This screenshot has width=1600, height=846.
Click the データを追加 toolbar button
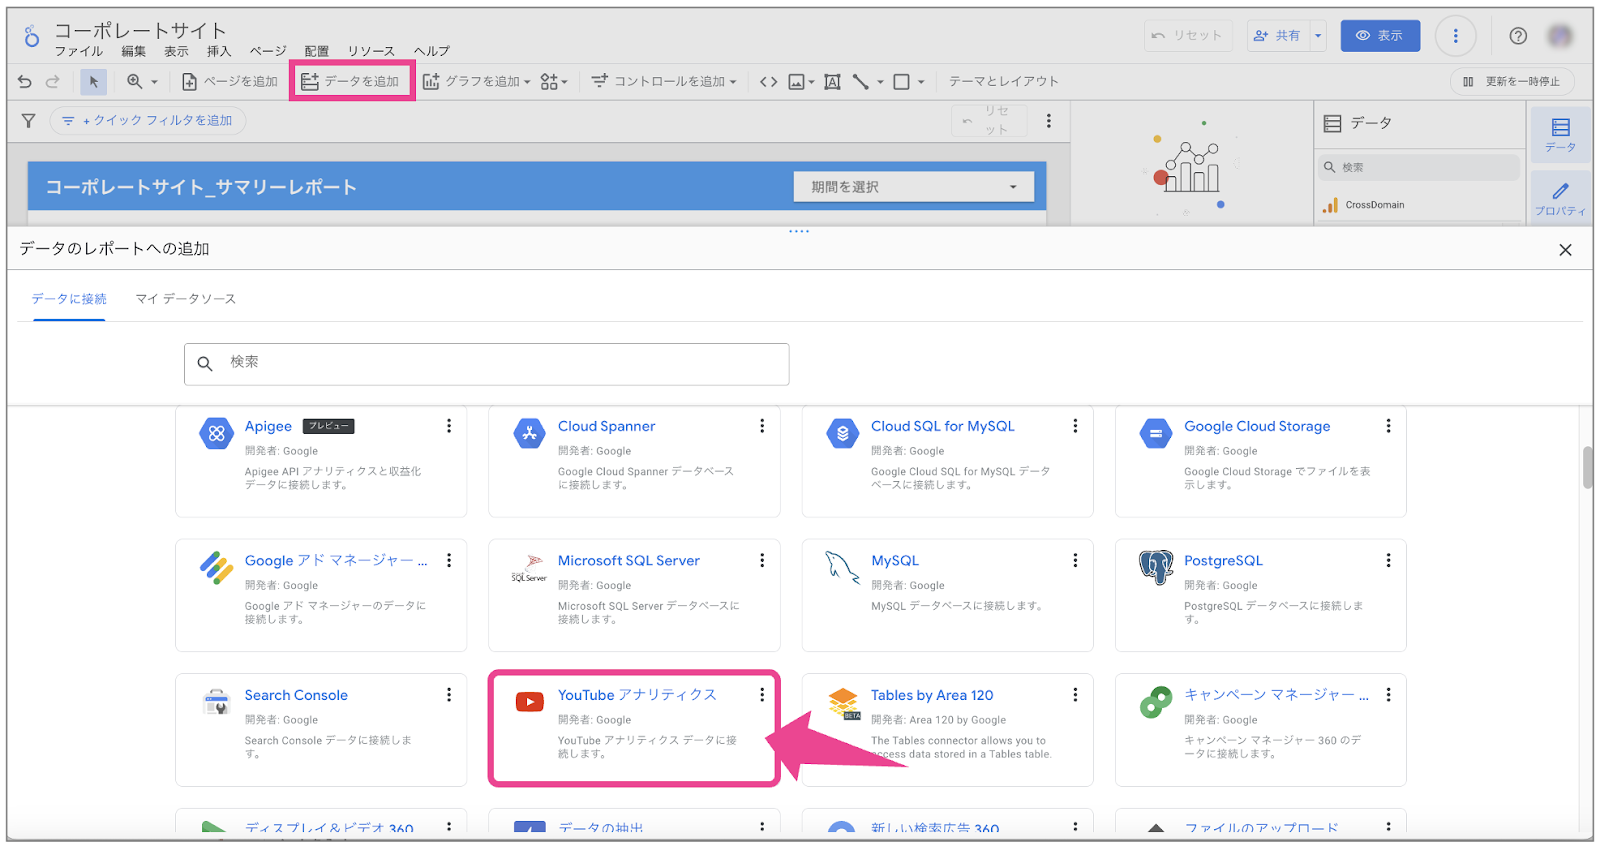pyautogui.click(x=351, y=82)
